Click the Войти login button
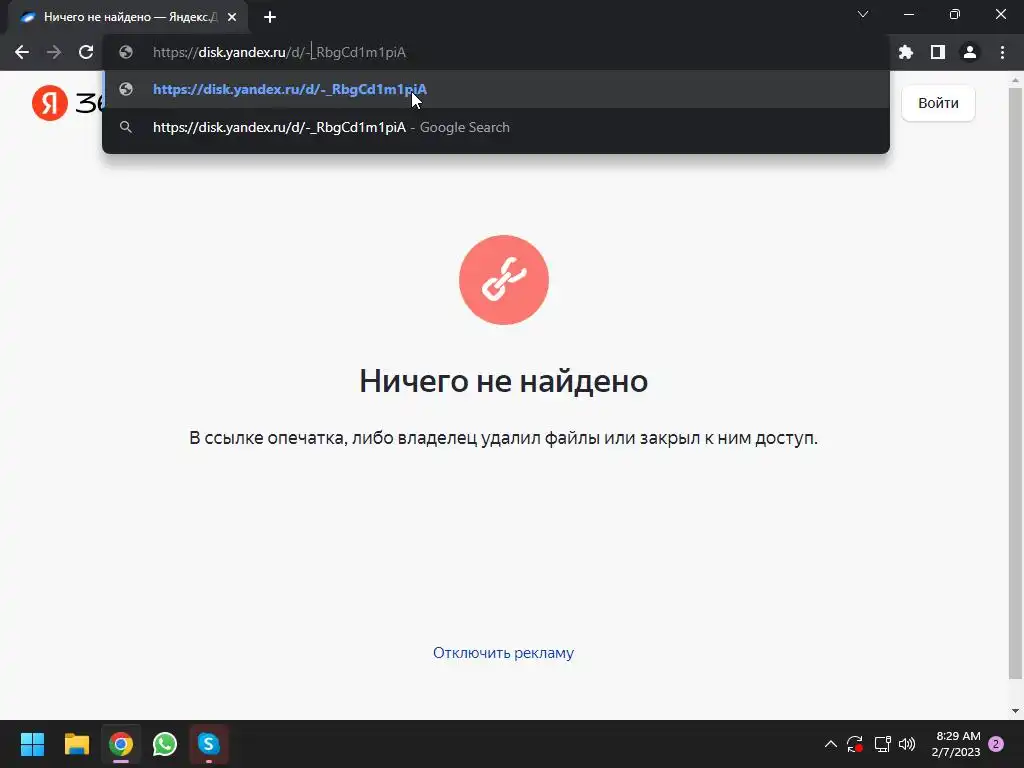This screenshot has width=1024, height=768. click(x=938, y=103)
